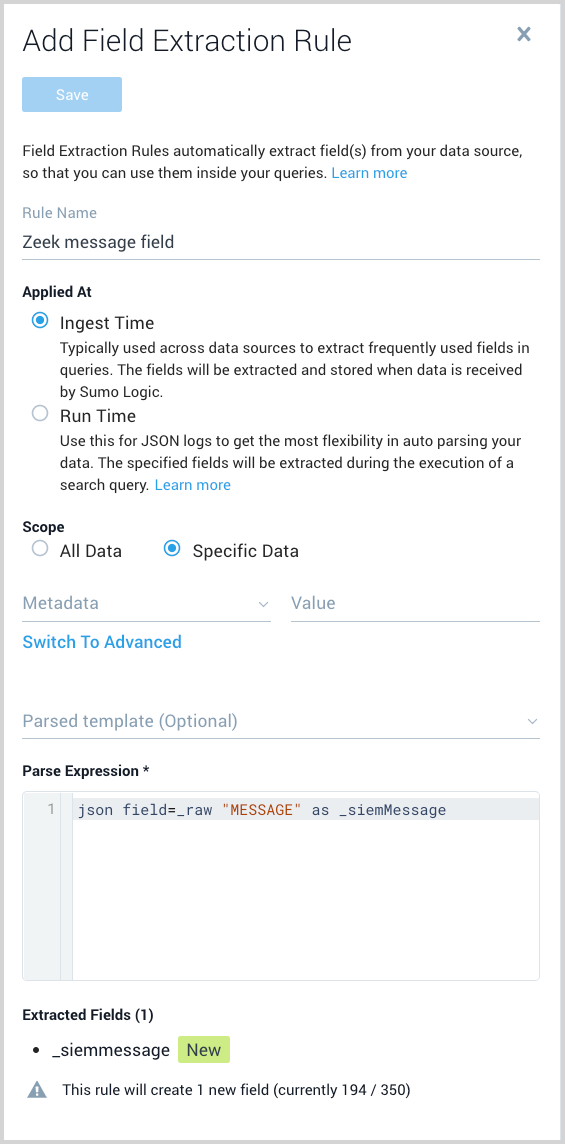Click the Metadata dropdown chevron arrow
The width and height of the screenshot is (565, 1144).
pos(263,604)
